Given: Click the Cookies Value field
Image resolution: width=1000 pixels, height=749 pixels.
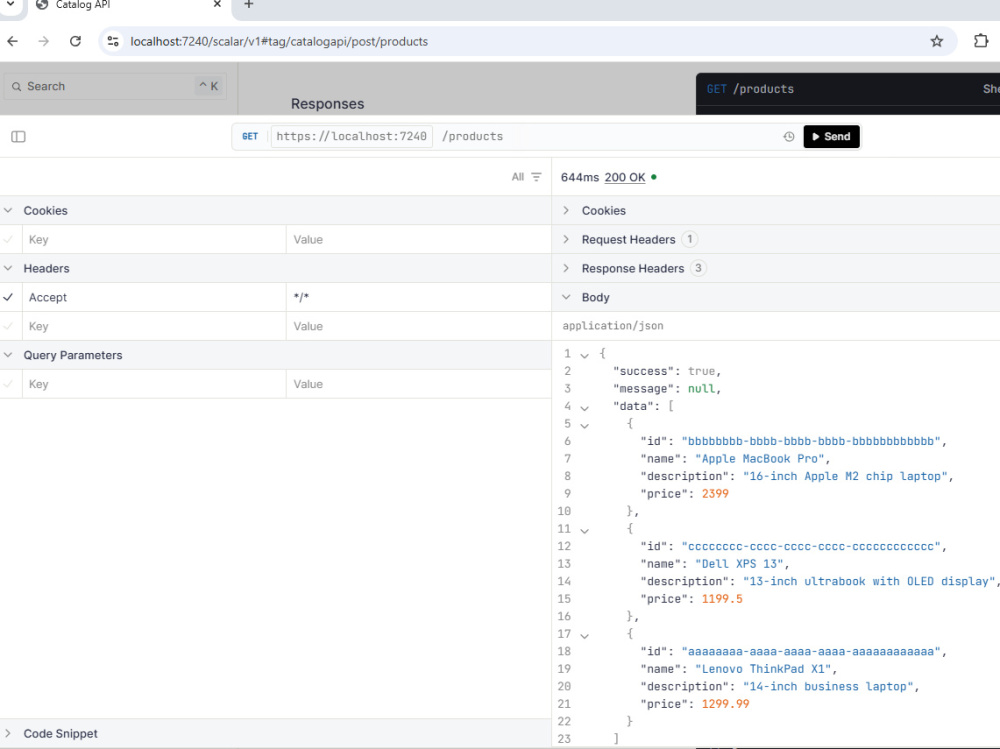Looking at the screenshot, I should tap(418, 240).
